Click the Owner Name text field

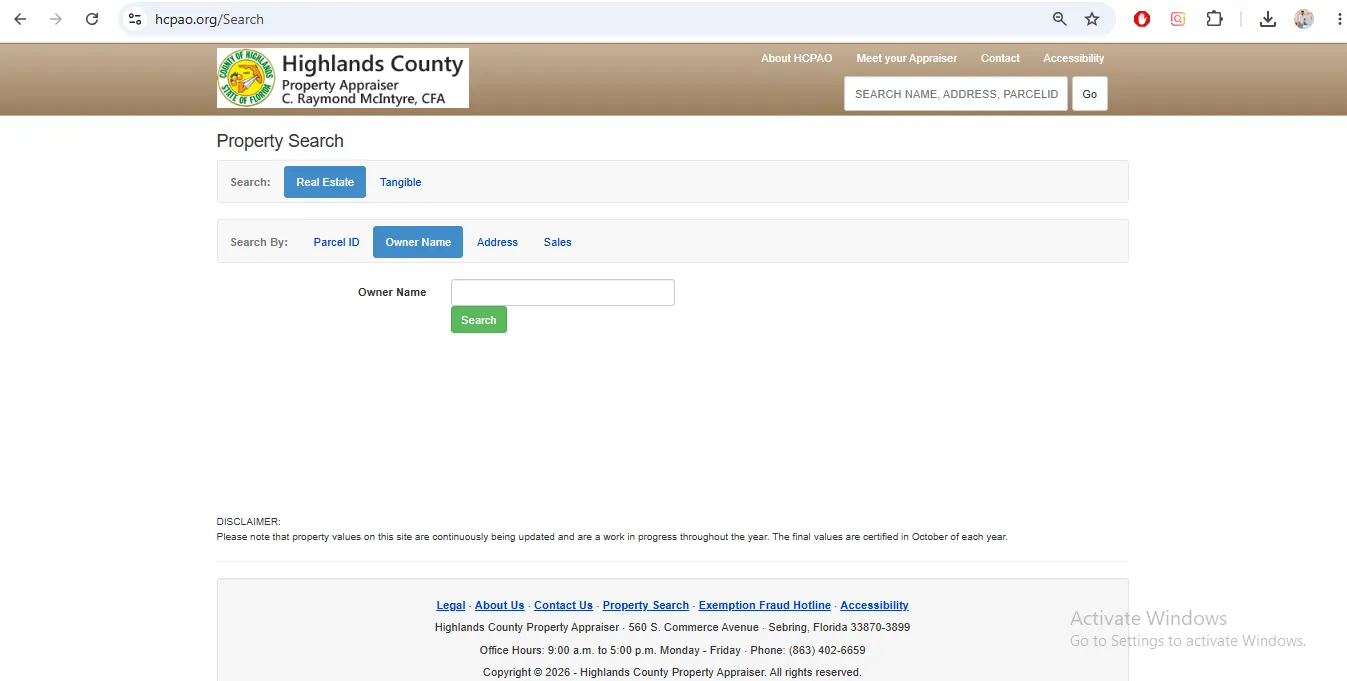pyautogui.click(x=563, y=292)
